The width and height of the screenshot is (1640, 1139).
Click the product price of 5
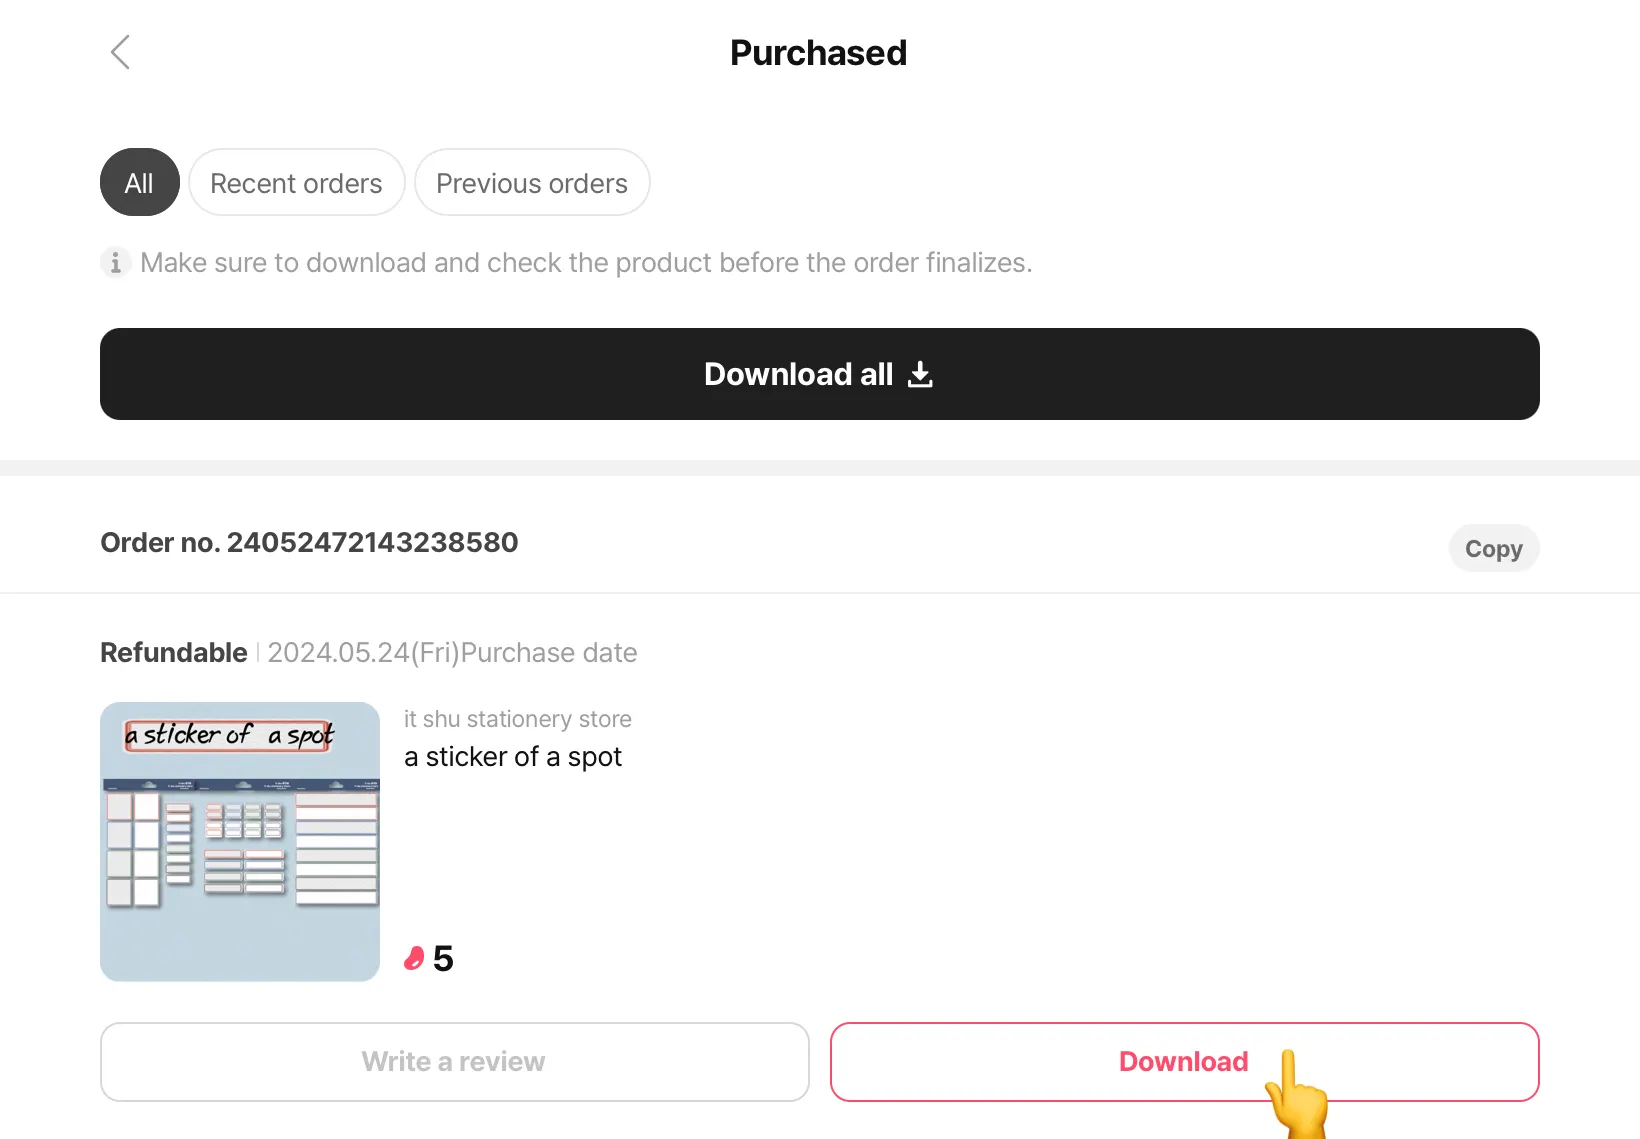pyautogui.click(x=443, y=959)
